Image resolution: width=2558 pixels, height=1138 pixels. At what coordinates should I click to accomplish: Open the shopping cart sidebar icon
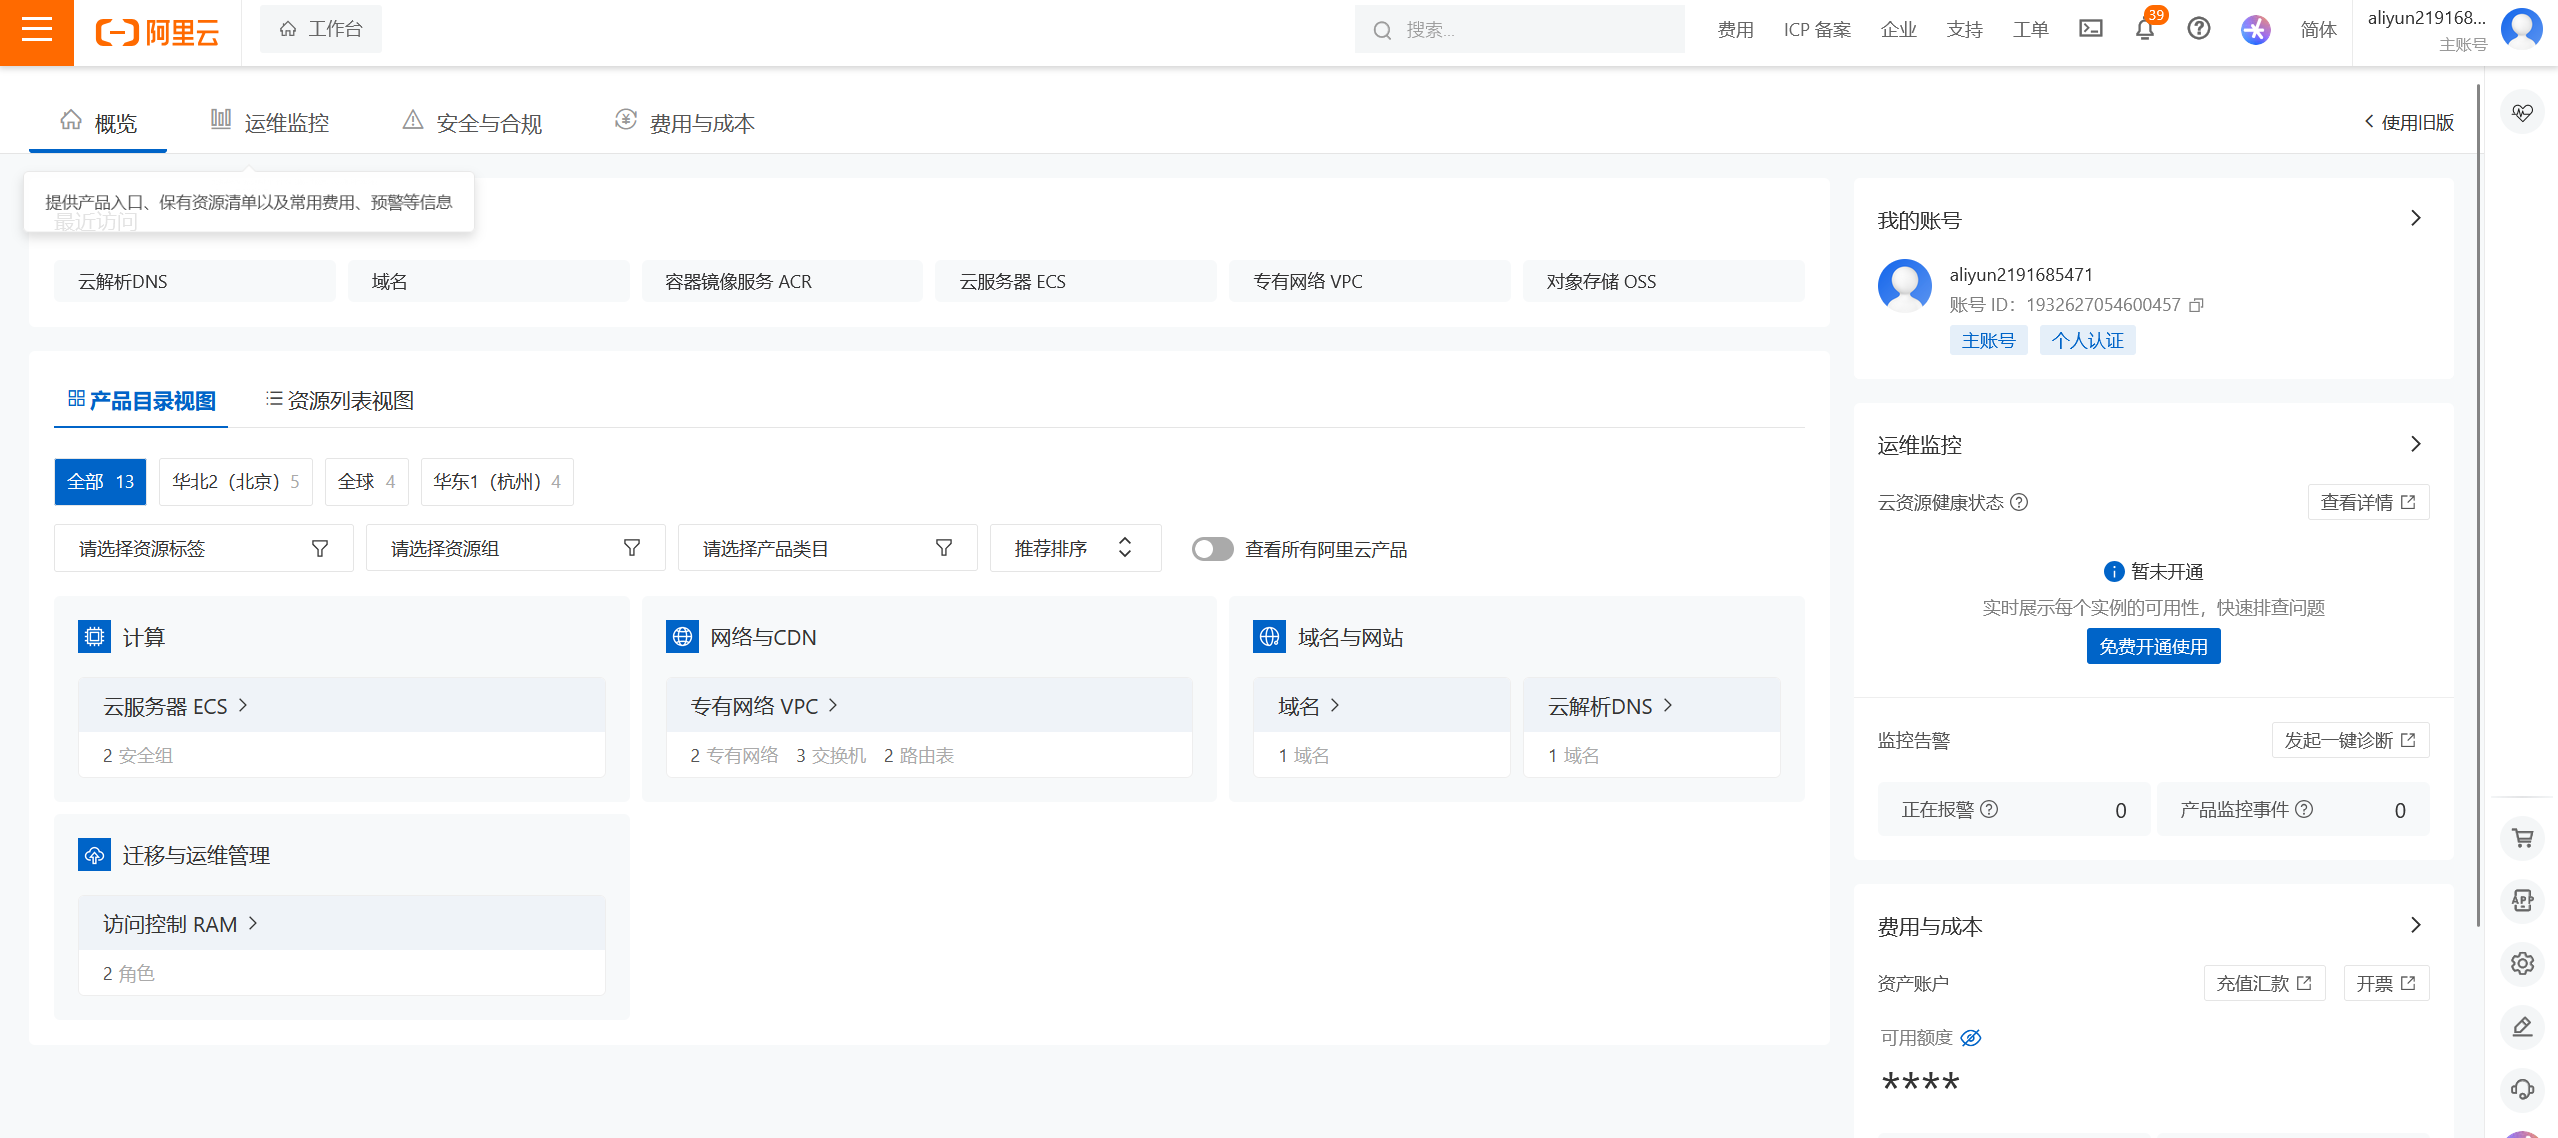click(2522, 838)
